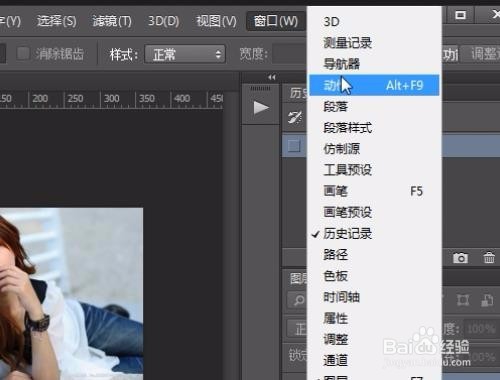The width and height of the screenshot is (500, 380).
Task: Open the 3D(D) menu in menu bar
Action: click(x=163, y=21)
